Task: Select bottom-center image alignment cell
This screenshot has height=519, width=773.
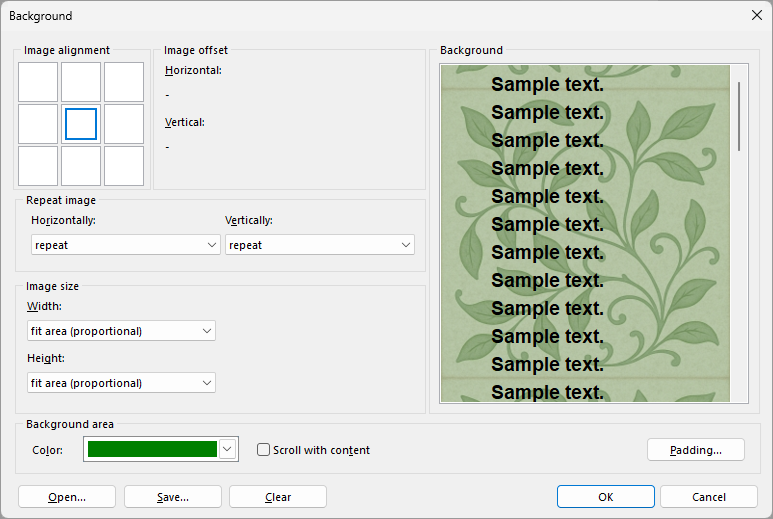Action: coord(81,166)
